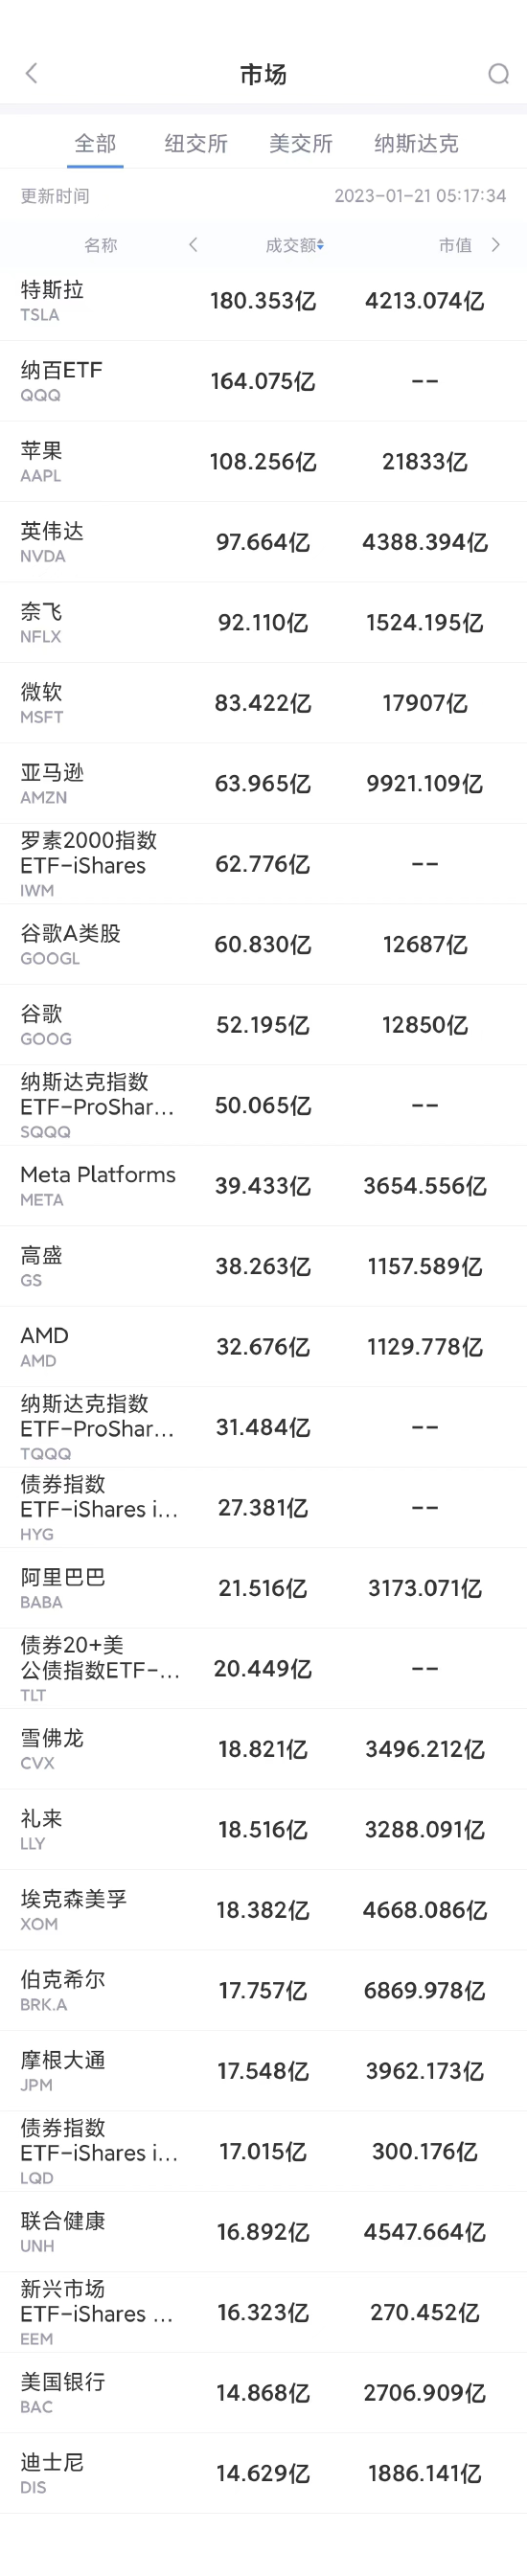527x2576 pixels.
Task: Switch to the 美交所 tab
Action: (x=301, y=143)
